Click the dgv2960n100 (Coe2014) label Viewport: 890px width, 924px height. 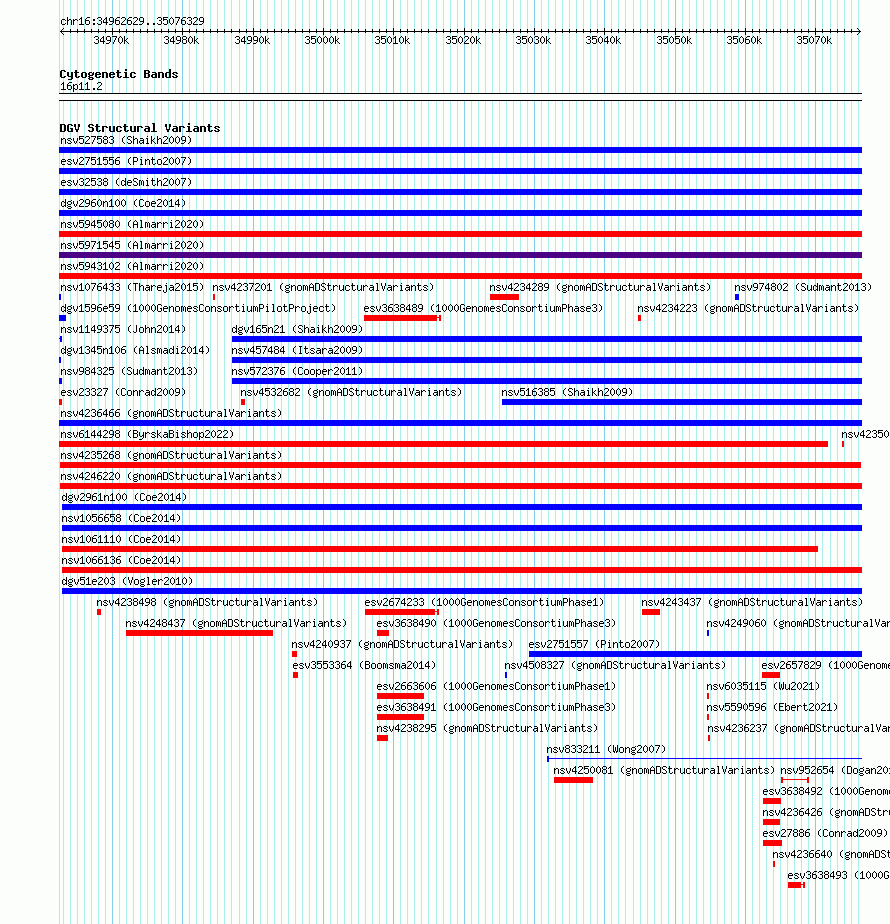[x=123, y=203]
